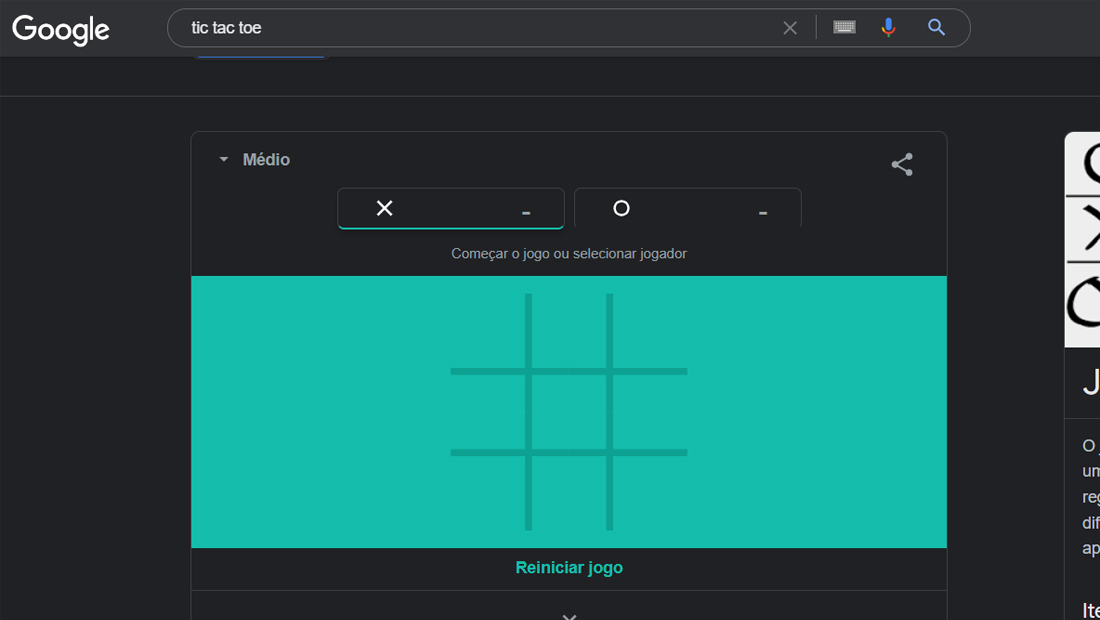The width and height of the screenshot is (1100, 620).
Task: Mark the center square of the board
Action: click(569, 412)
